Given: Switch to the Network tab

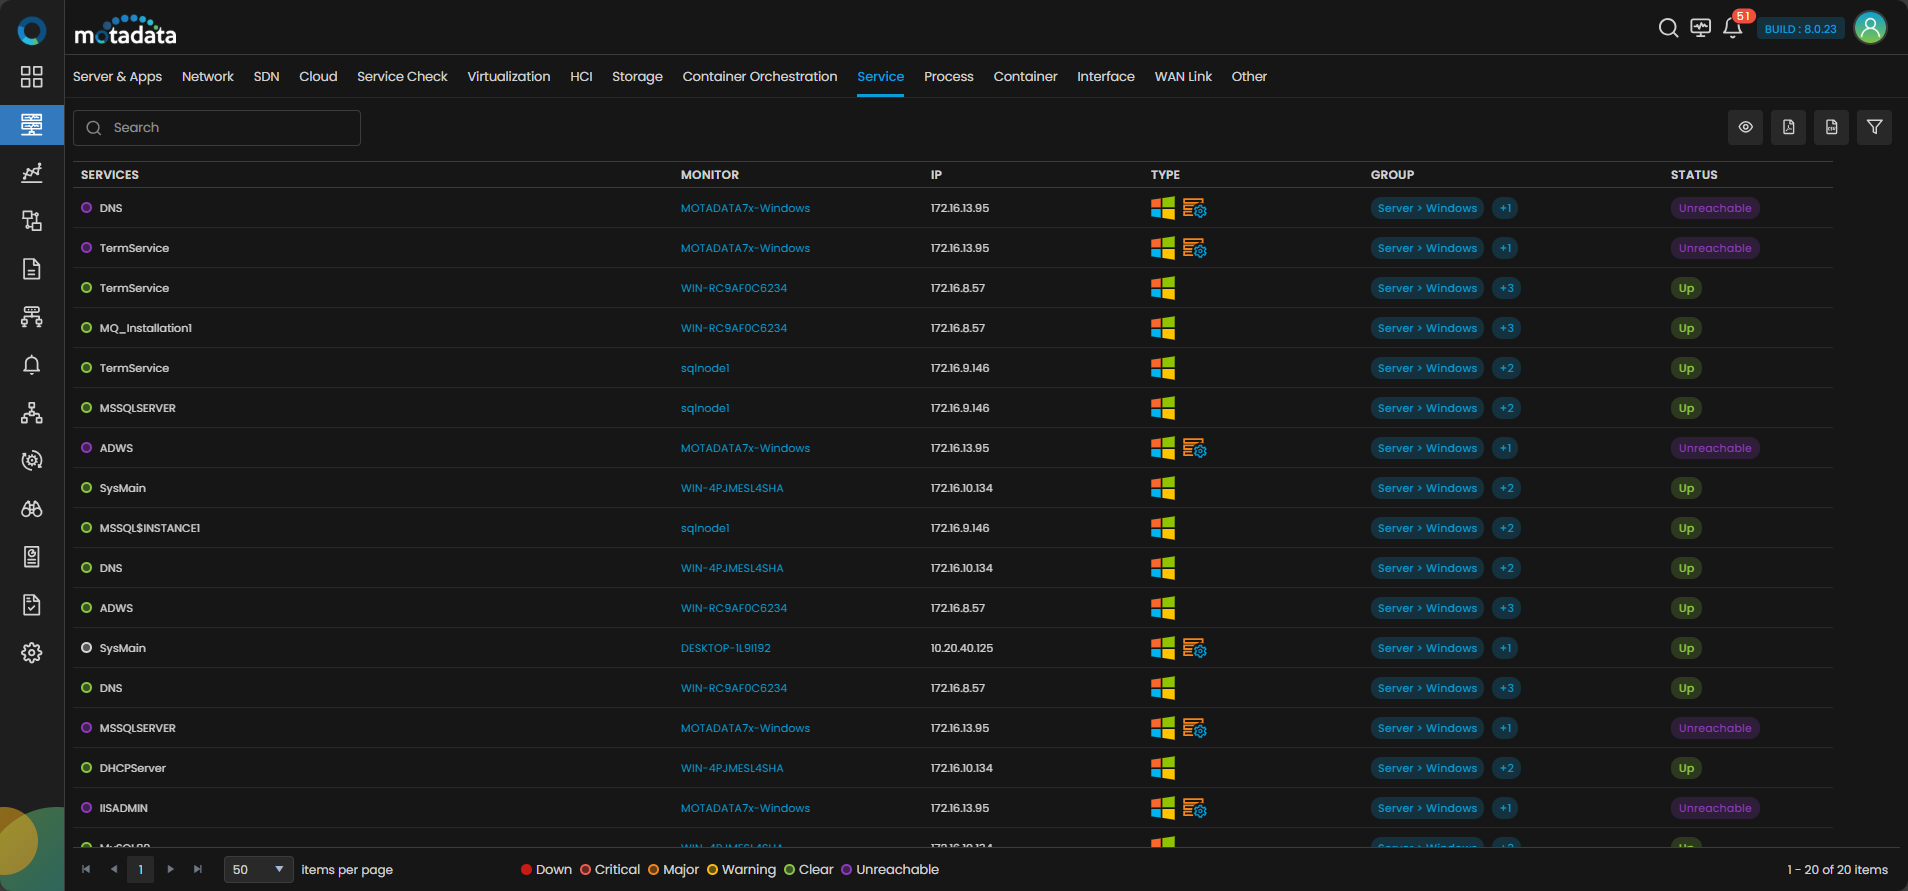Looking at the screenshot, I should tap(207, 76).
